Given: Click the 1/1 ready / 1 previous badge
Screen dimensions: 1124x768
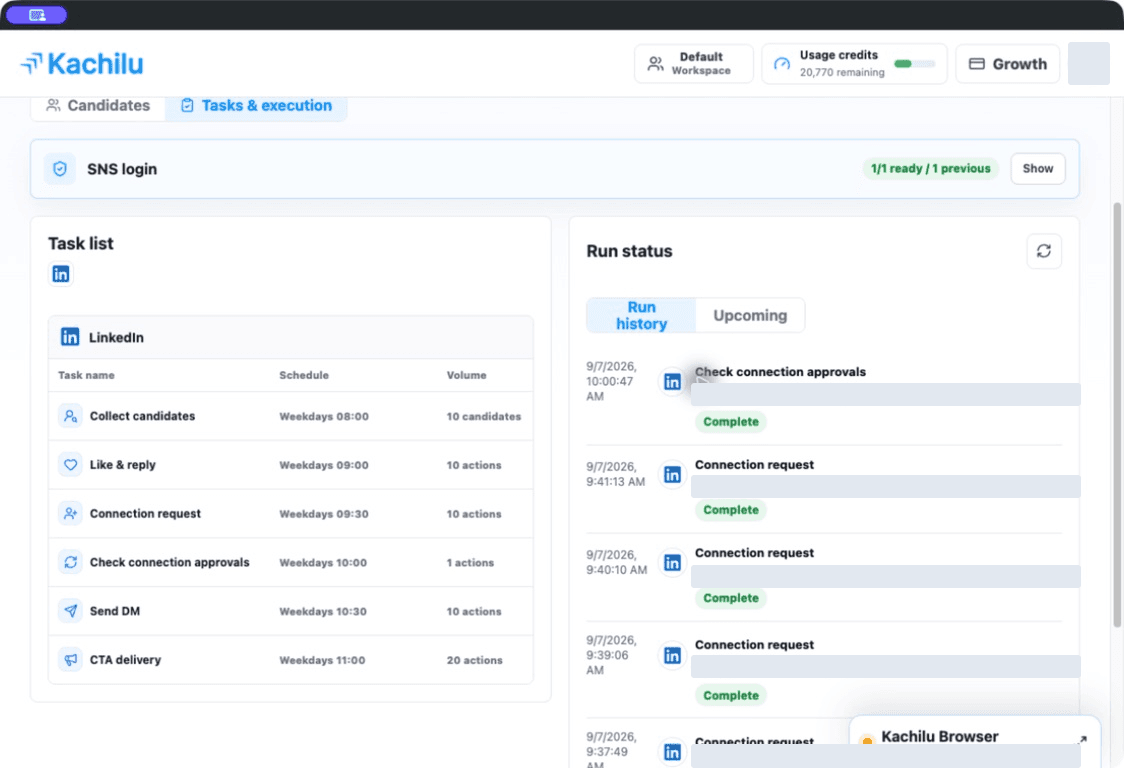Looking at the screenshot, I should click(x=930, y=169).
